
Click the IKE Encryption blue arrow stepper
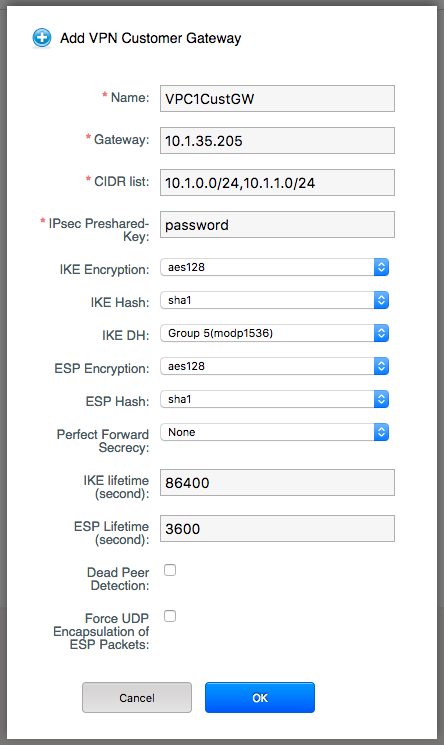[381, 267]
